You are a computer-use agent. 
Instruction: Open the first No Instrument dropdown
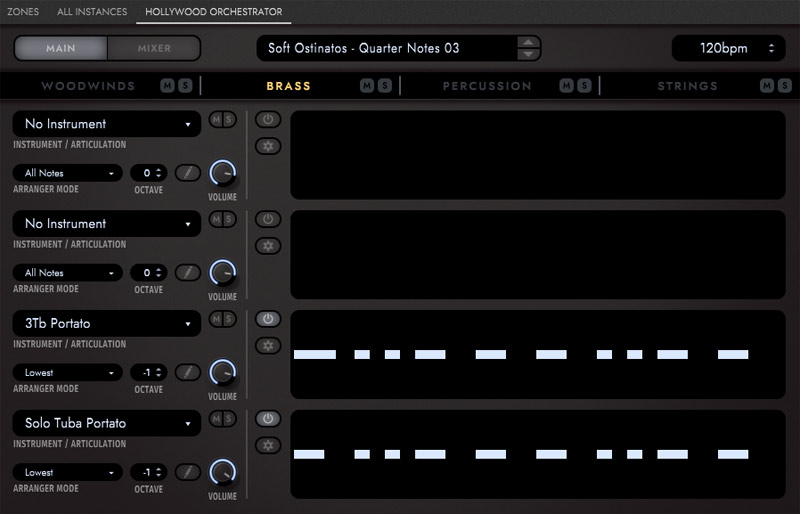click(x=107, y=124)
